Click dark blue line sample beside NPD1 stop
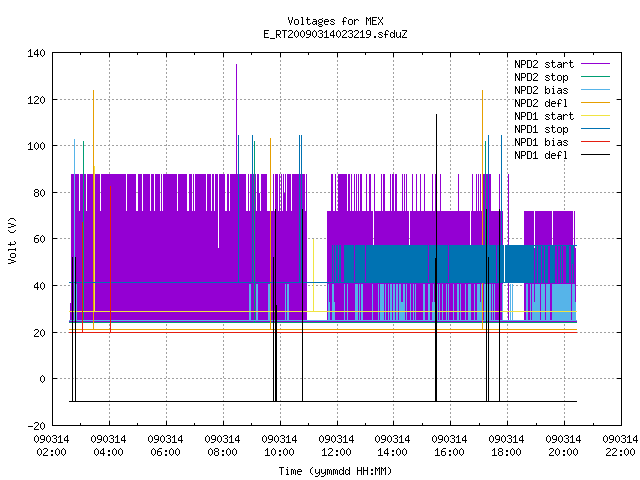 point(596,129)
